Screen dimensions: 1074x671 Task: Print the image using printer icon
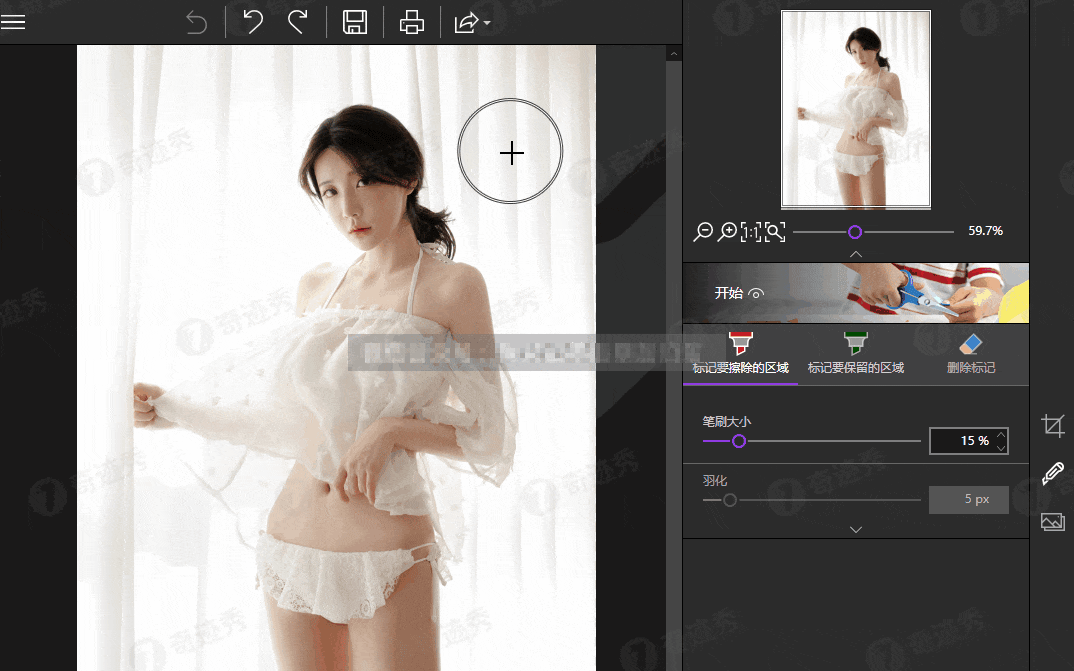tap(412, 22)
